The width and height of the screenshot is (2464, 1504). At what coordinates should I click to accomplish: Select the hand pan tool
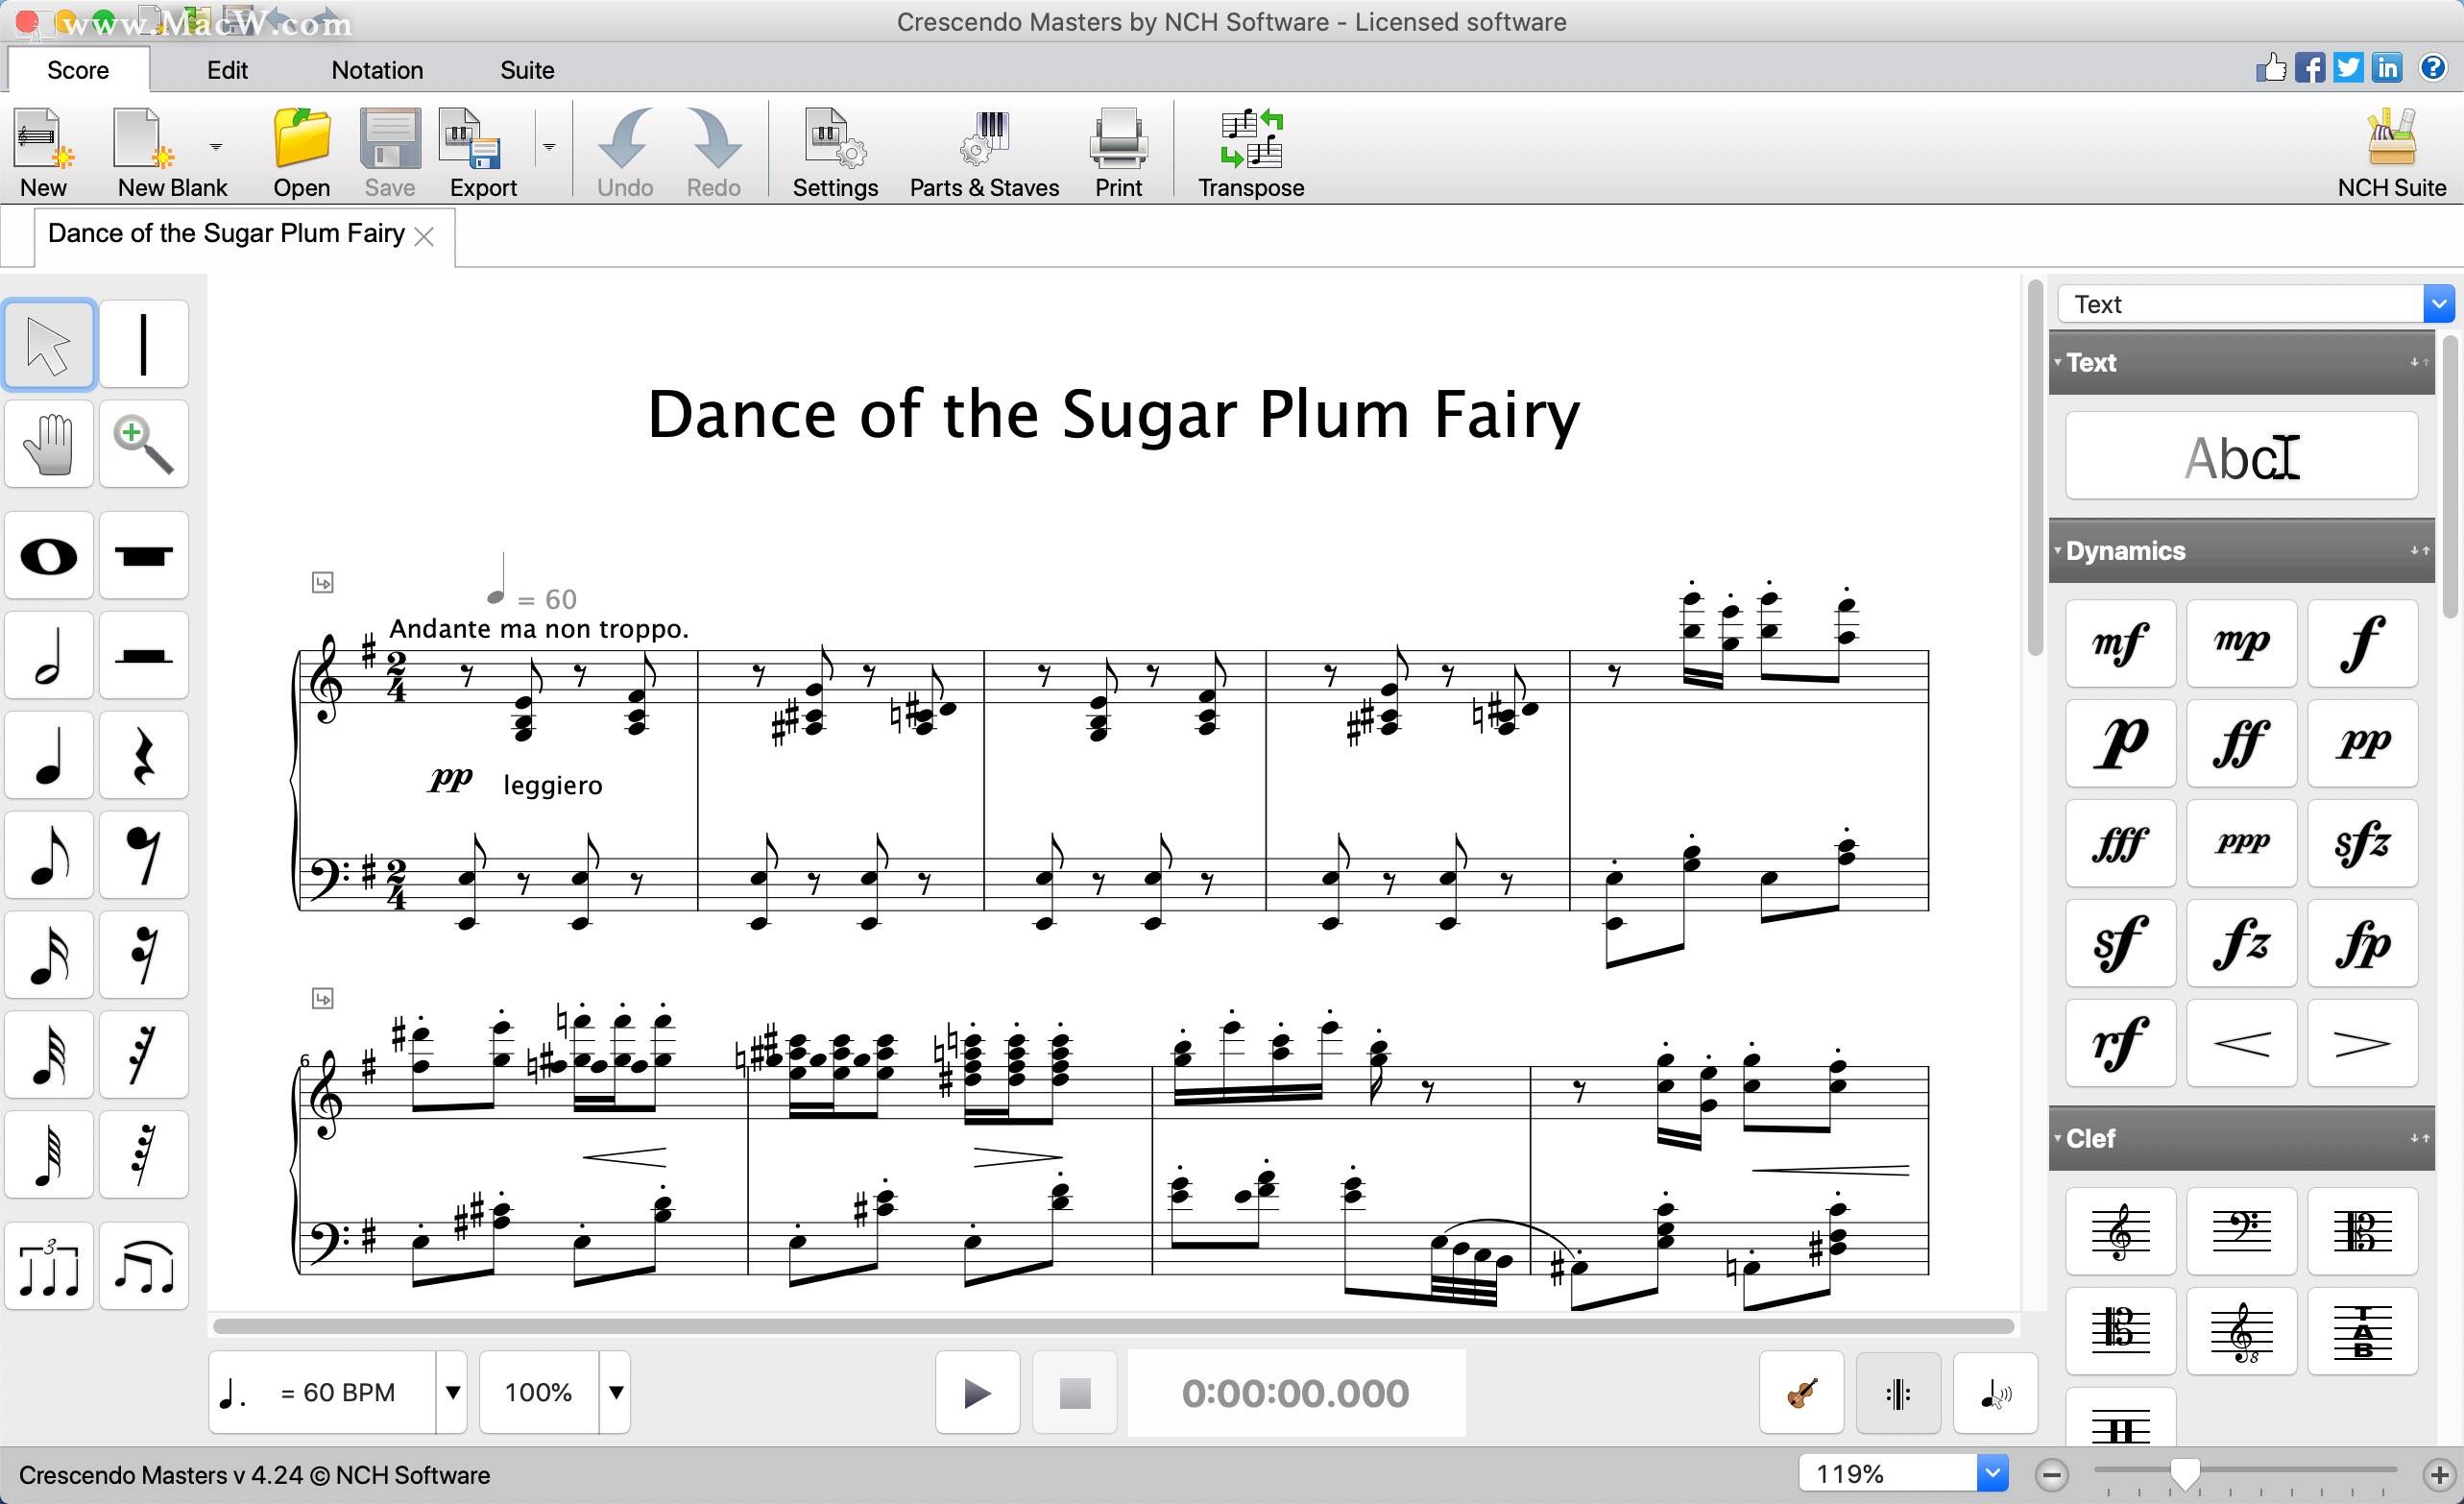(x=49, y=444)
